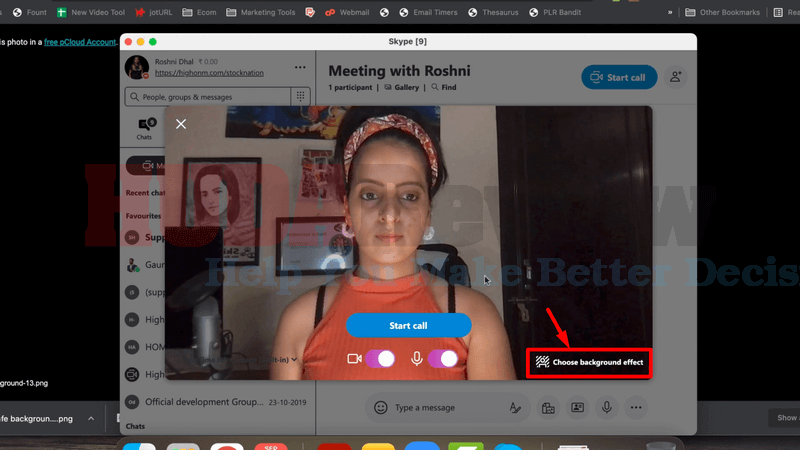Open the HOM chat in sidebar
The height and width of the screenshot is (450, 800).
pyautogui.click(x=145, y=347)
